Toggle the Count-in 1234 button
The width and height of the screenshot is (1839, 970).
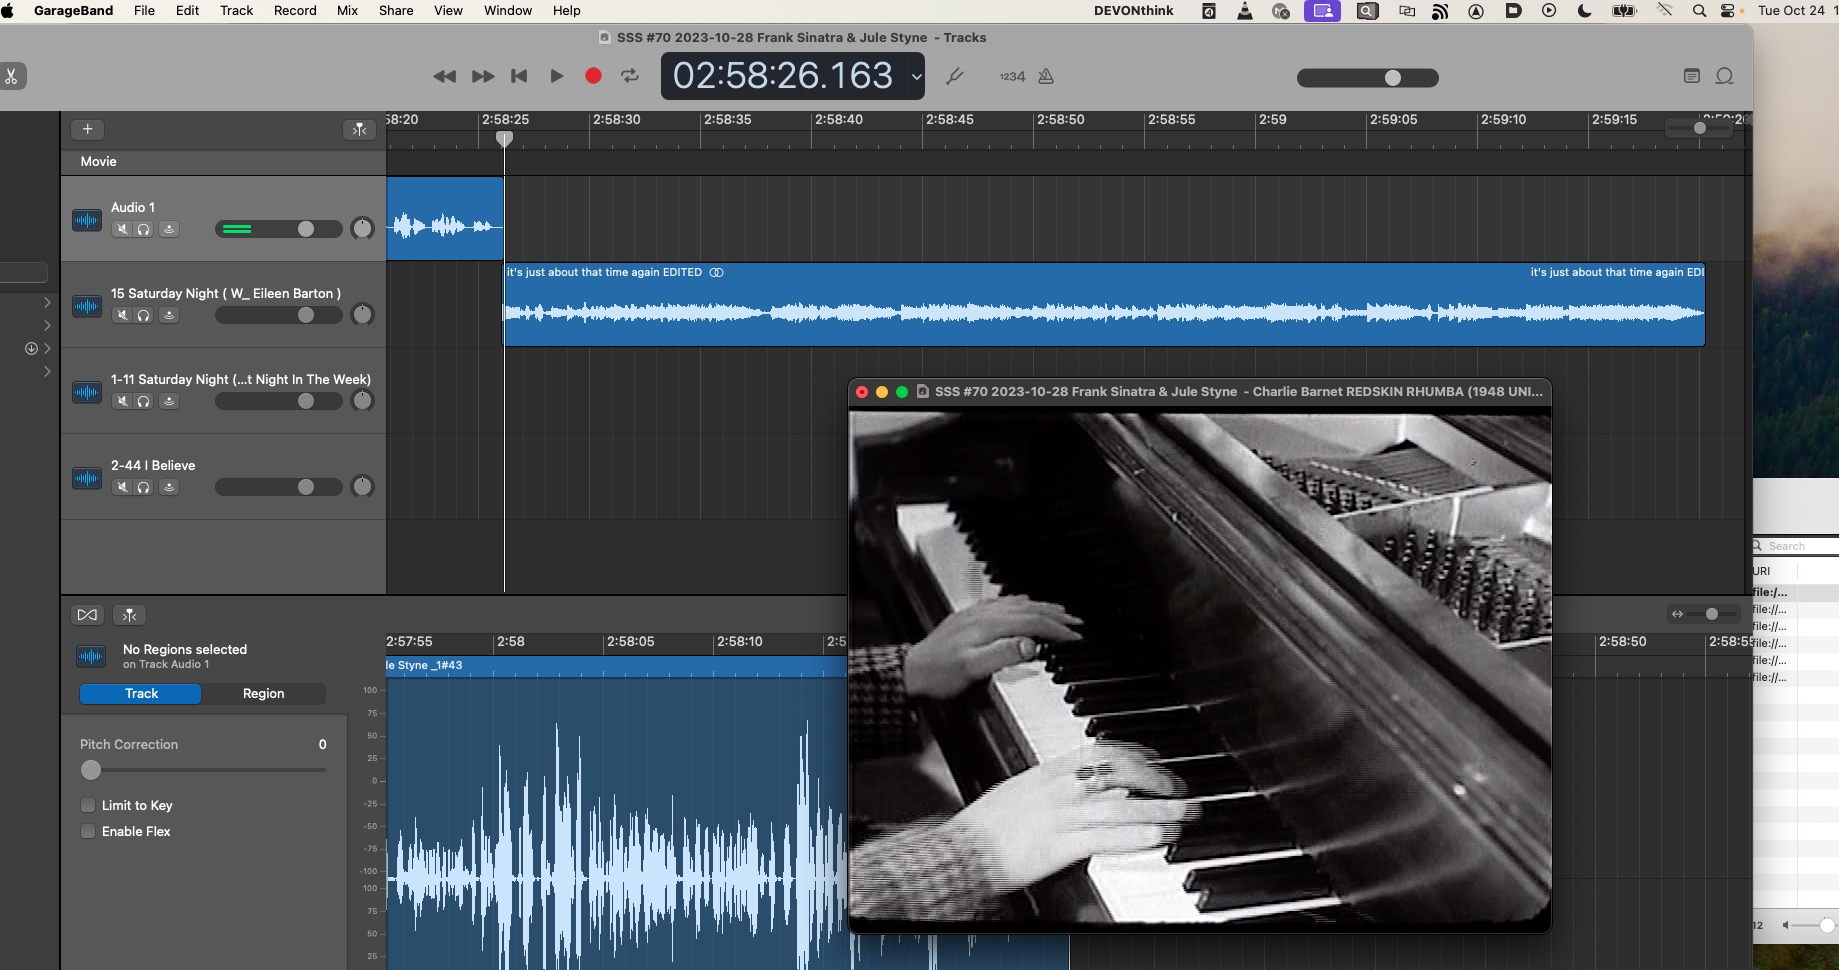point(1012,76)
